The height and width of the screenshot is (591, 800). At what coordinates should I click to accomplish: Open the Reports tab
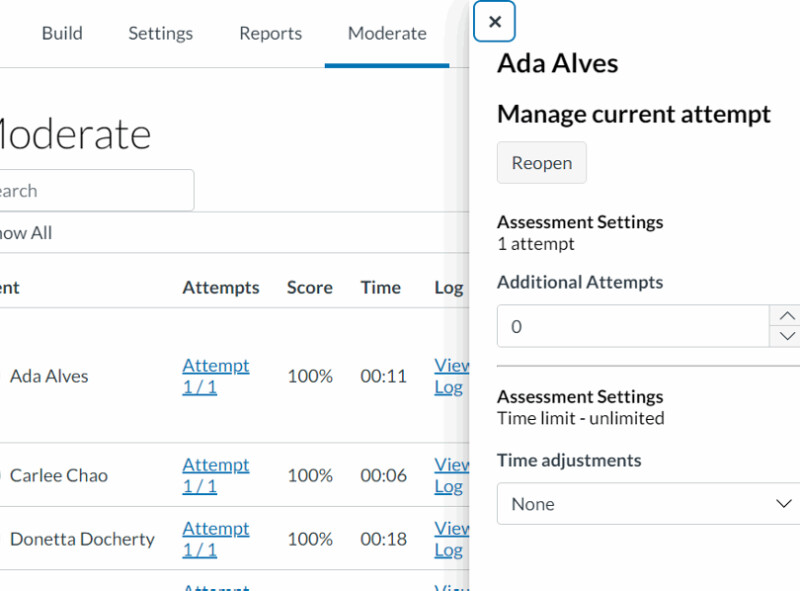pyautogui.click(x=270, y=33)
